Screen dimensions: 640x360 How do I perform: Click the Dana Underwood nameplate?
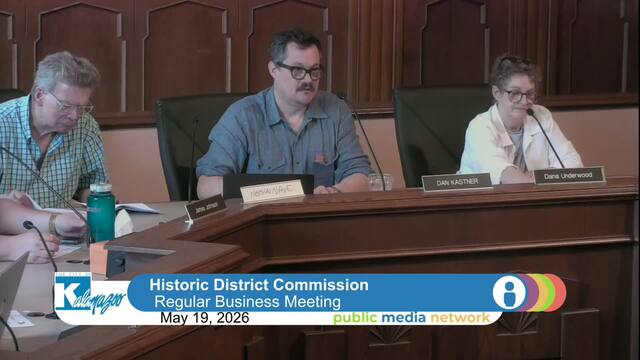tap(569, 175)
